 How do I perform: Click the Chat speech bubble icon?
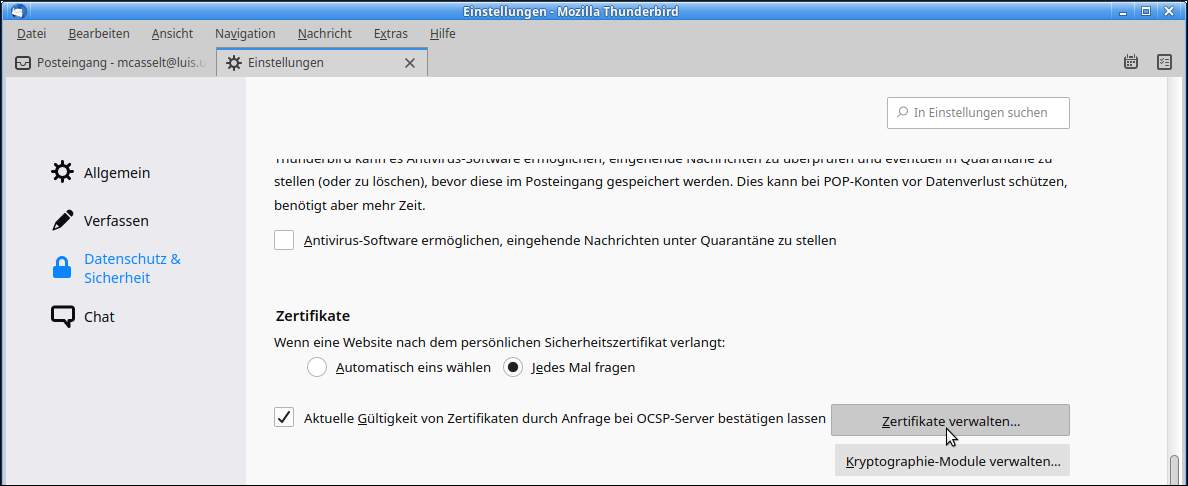point(63,316)
